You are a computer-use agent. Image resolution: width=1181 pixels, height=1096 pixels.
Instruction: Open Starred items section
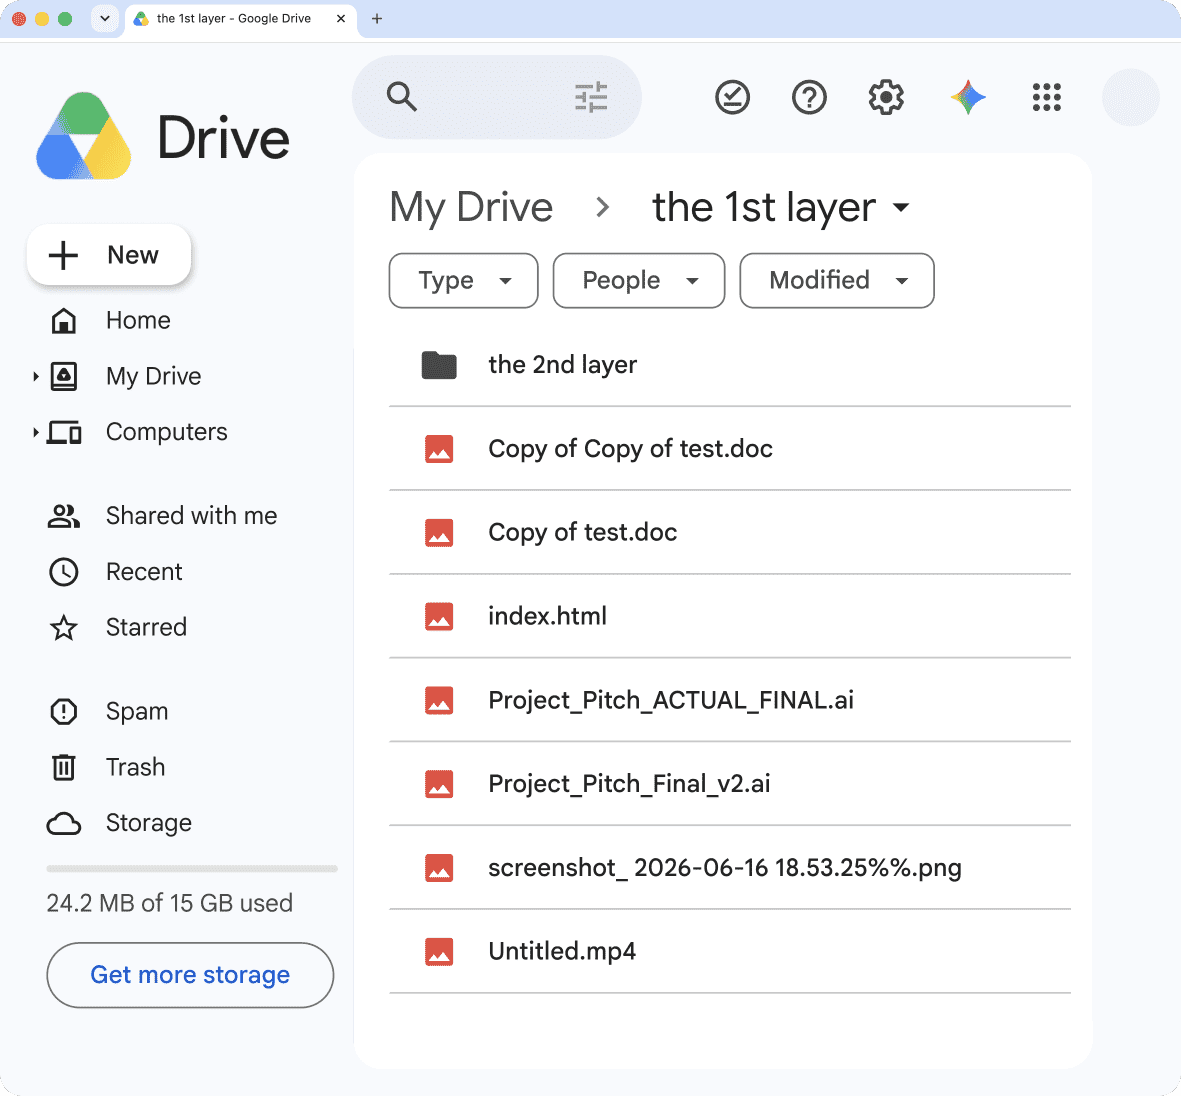point(146,627)
